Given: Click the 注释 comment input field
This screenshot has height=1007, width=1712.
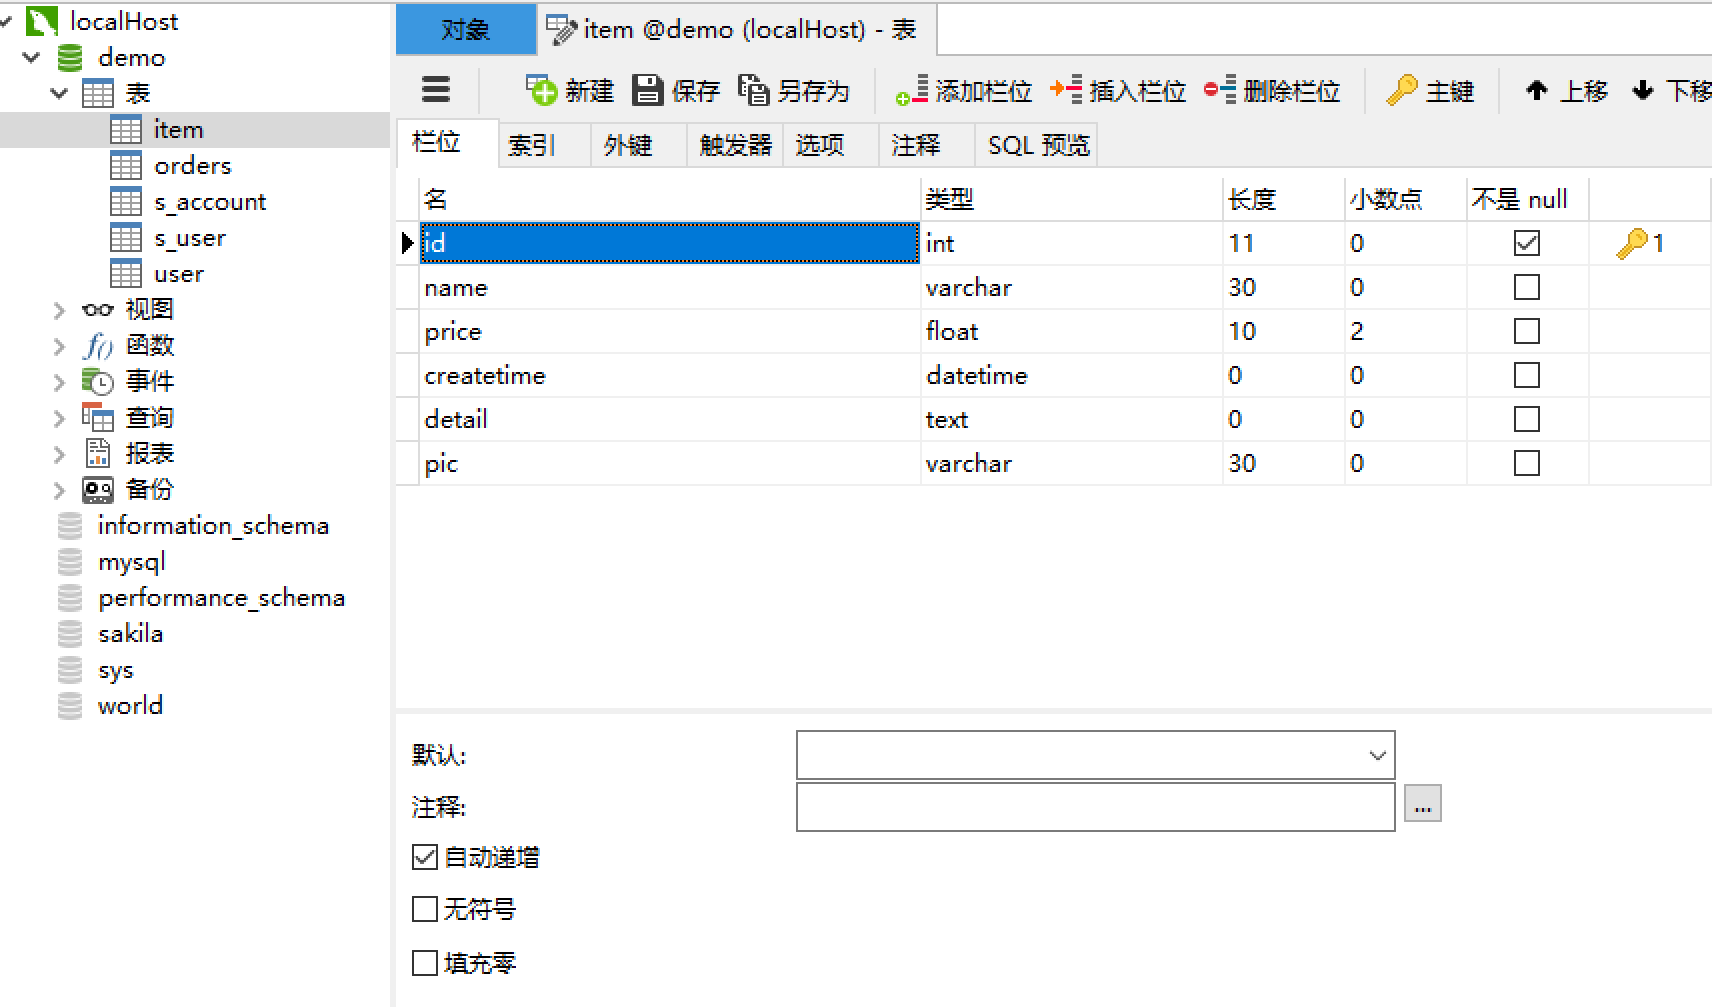Looking at the screenshot, I should coord(1095,807).
